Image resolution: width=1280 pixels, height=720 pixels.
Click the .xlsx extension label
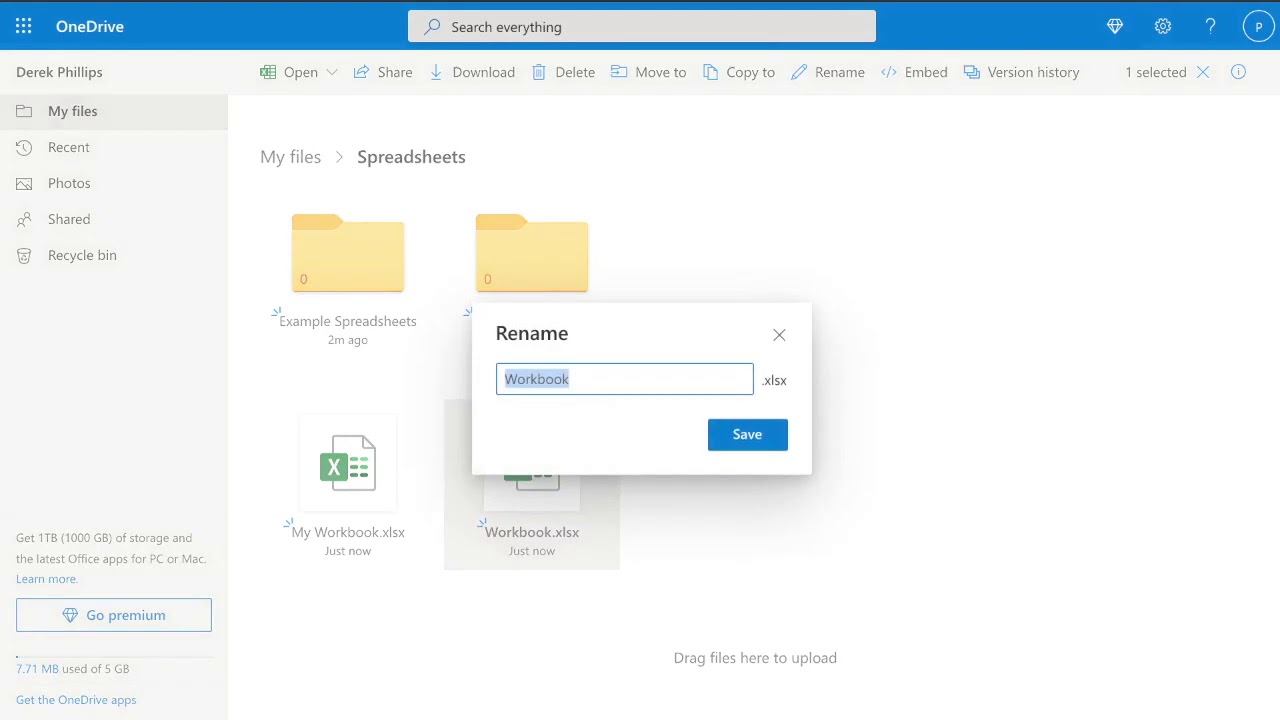click(x=774, y=380)
